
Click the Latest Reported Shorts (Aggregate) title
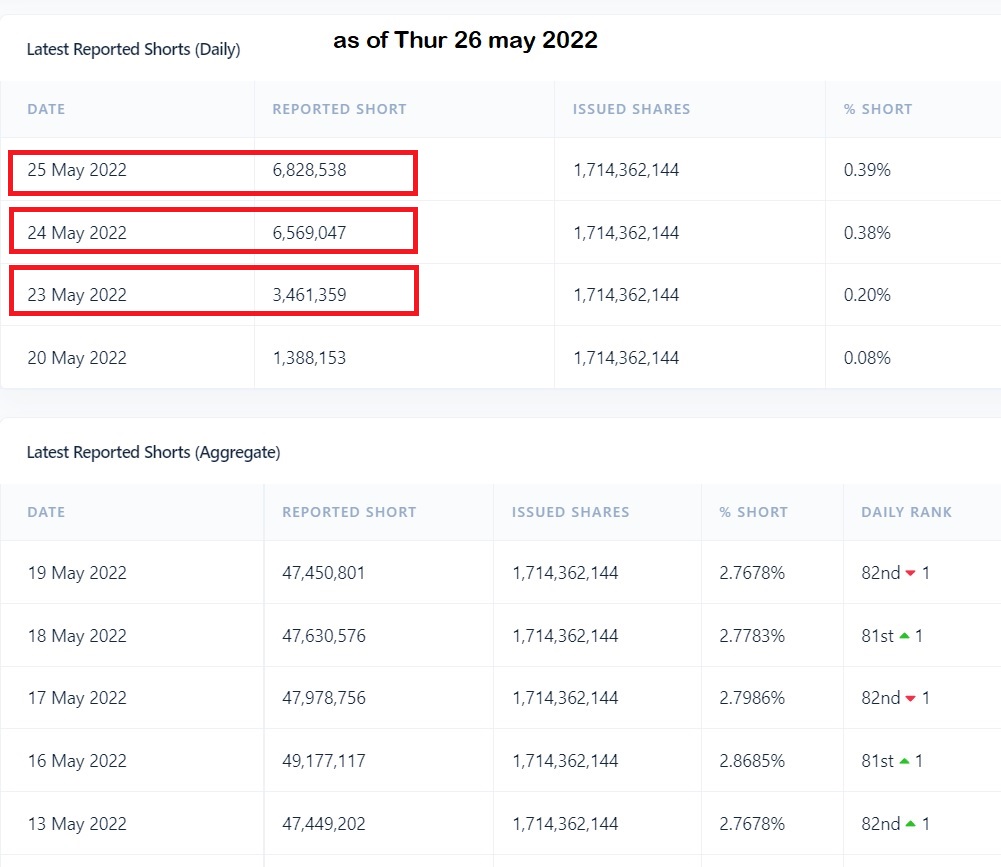153,452
